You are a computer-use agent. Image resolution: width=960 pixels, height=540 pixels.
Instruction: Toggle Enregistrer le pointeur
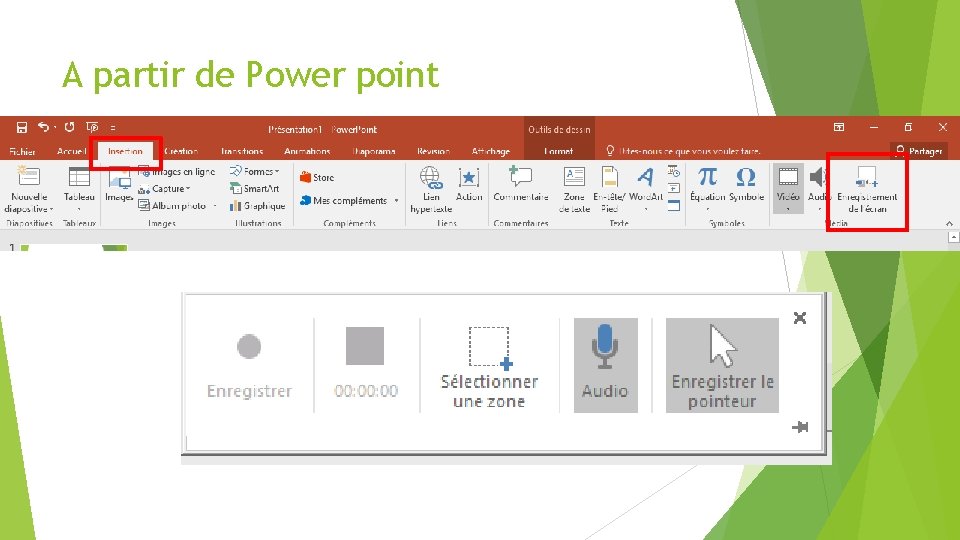click(x=722, y=365)
